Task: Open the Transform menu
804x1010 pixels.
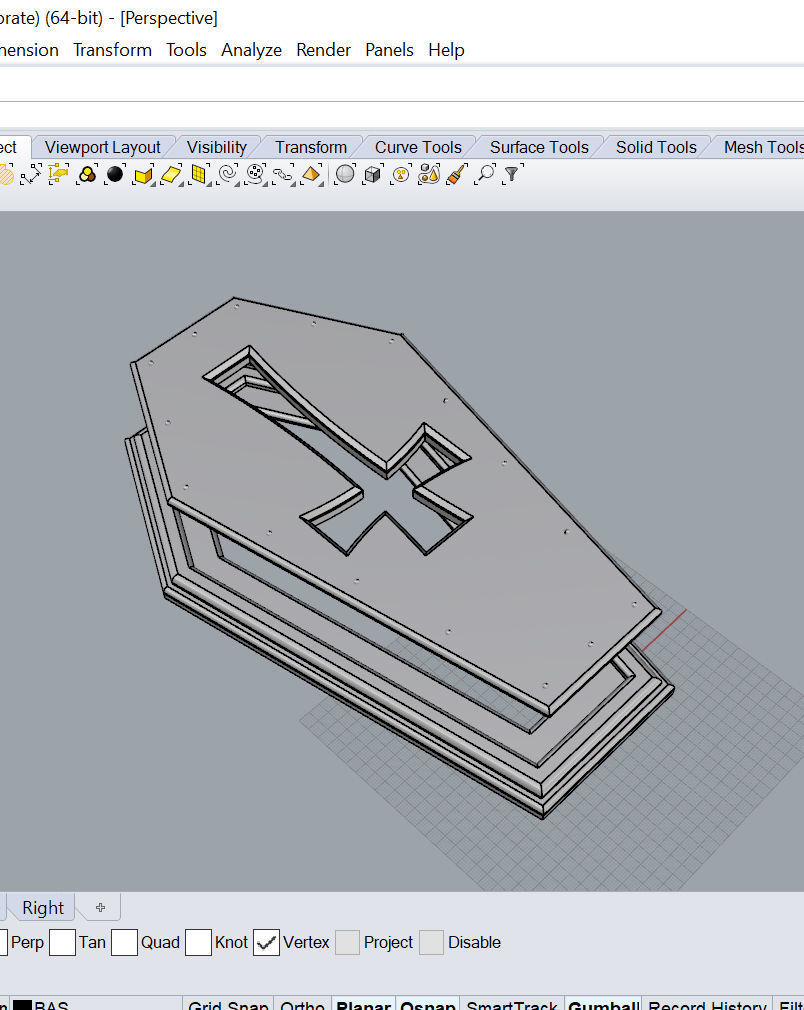Action: click(x=112, y=50)
